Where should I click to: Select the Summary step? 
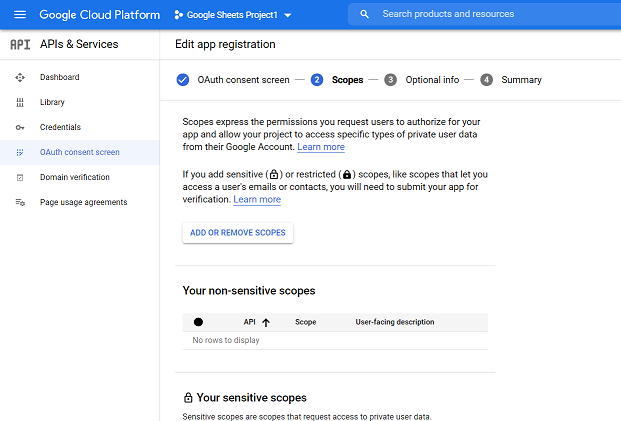click(520, 80)
